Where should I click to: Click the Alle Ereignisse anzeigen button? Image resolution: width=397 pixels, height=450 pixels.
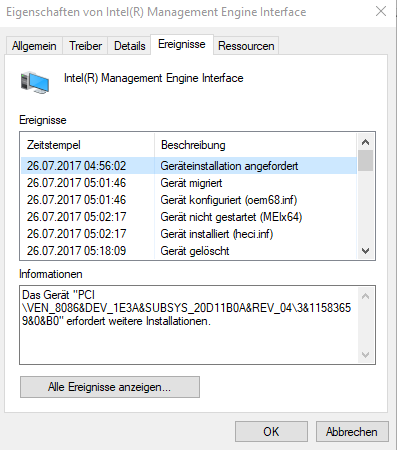[110, 387]
